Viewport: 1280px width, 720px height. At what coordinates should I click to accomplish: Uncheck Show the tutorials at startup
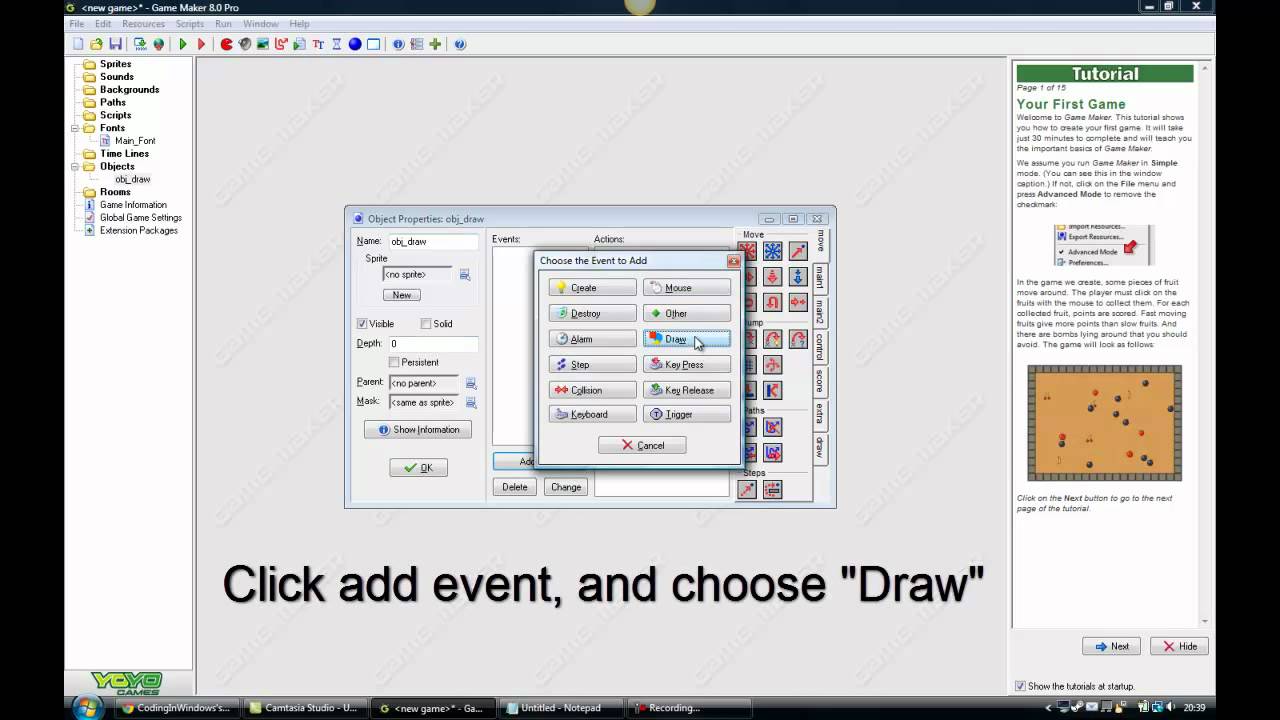click(1020, 686)
